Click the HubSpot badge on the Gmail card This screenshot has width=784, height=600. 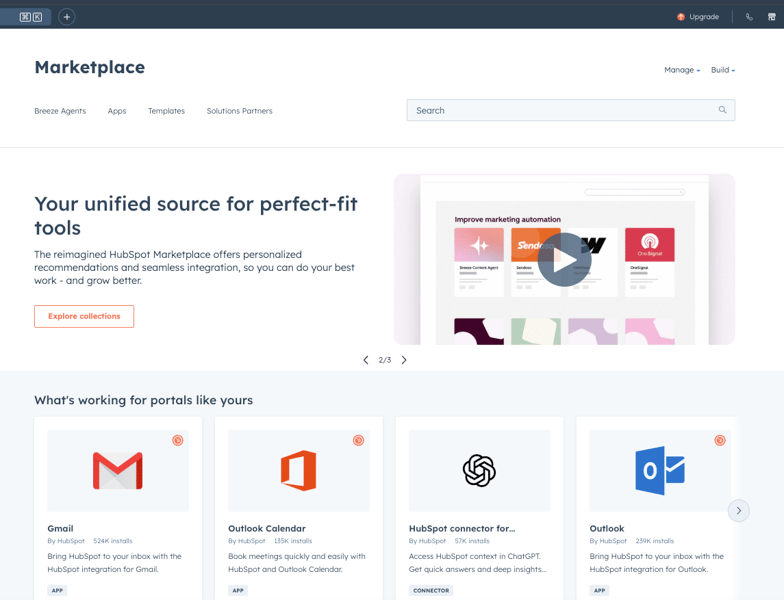click(x=178, y=440)
